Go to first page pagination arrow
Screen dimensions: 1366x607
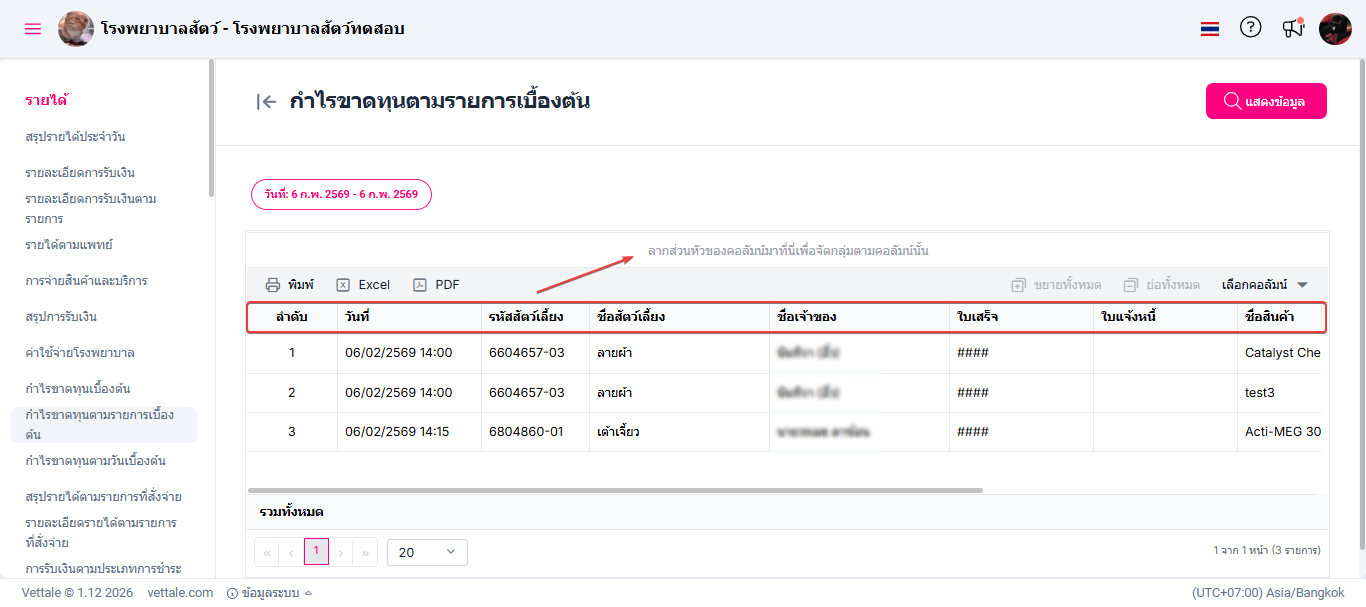point(267,552)
